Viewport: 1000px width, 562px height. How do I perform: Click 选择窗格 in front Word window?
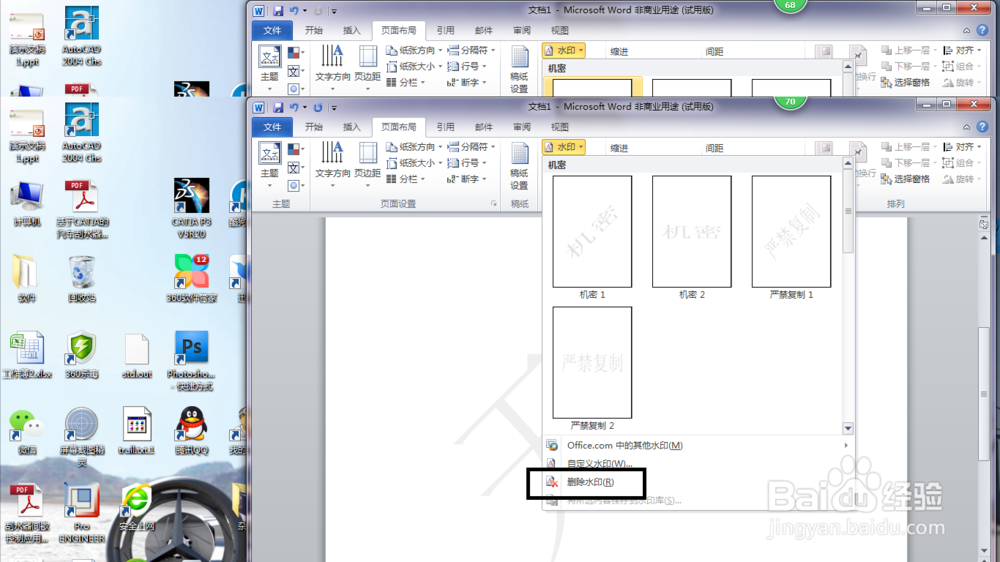click(x=906, y=179)
